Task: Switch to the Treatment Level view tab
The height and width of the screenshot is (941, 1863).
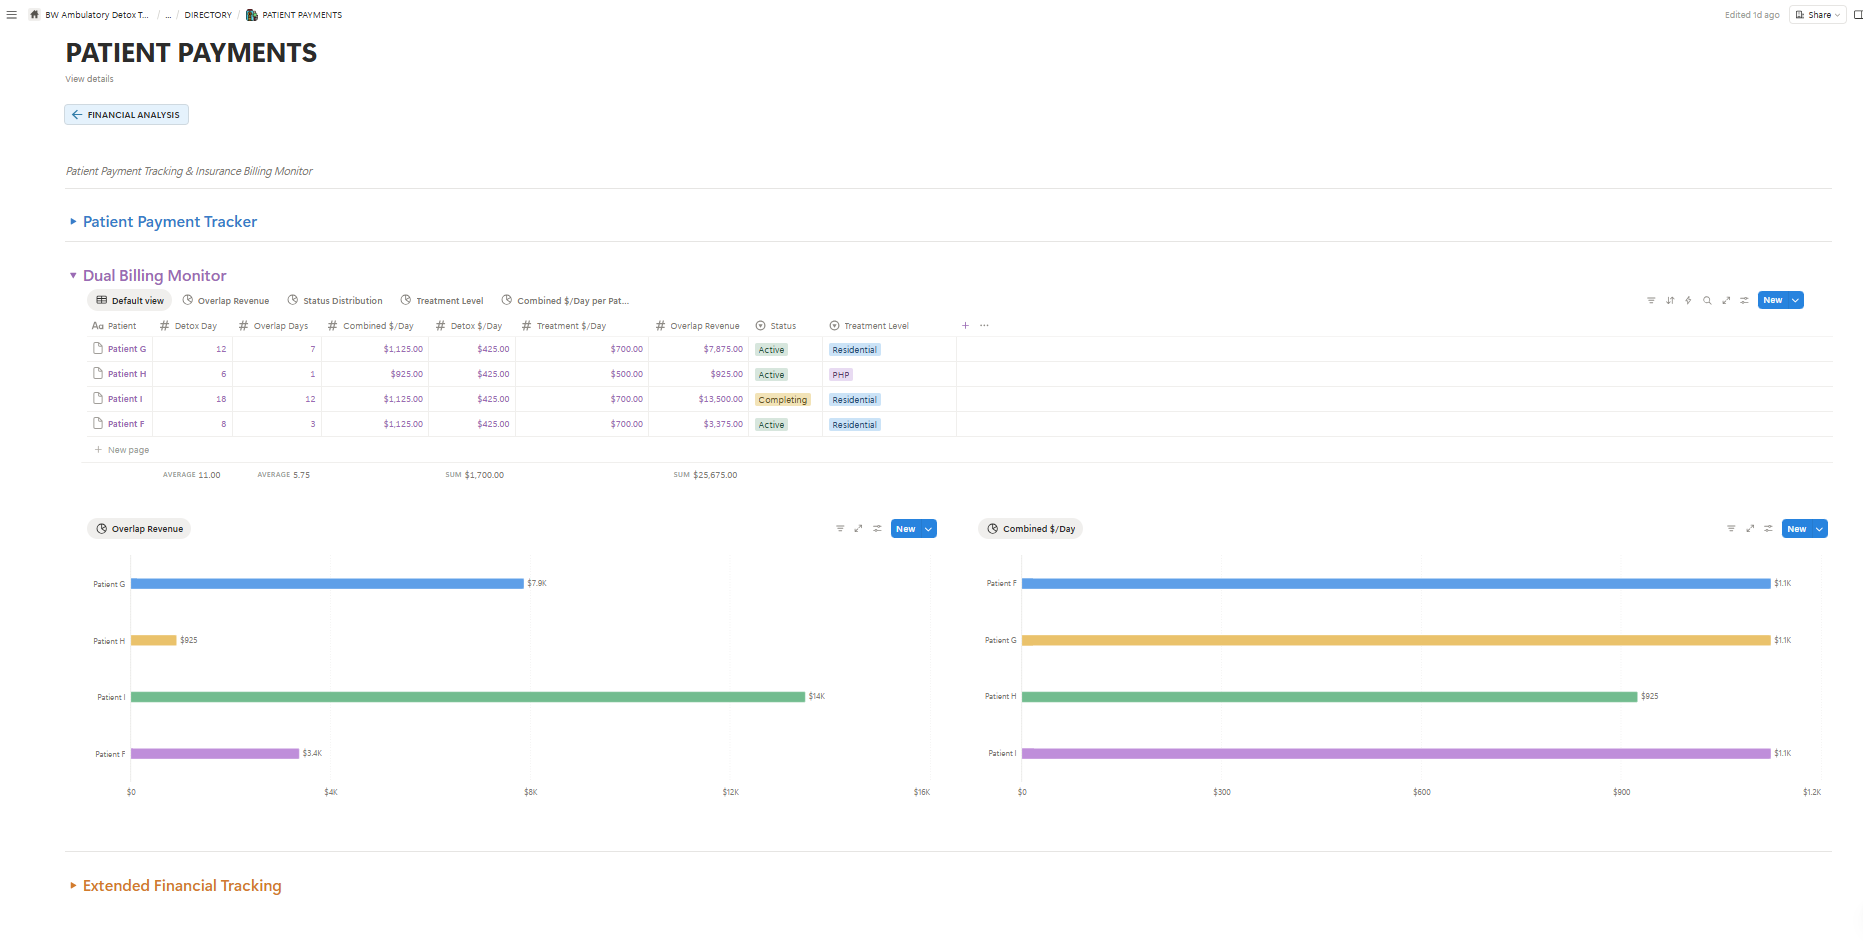Action: pos(441,301)
